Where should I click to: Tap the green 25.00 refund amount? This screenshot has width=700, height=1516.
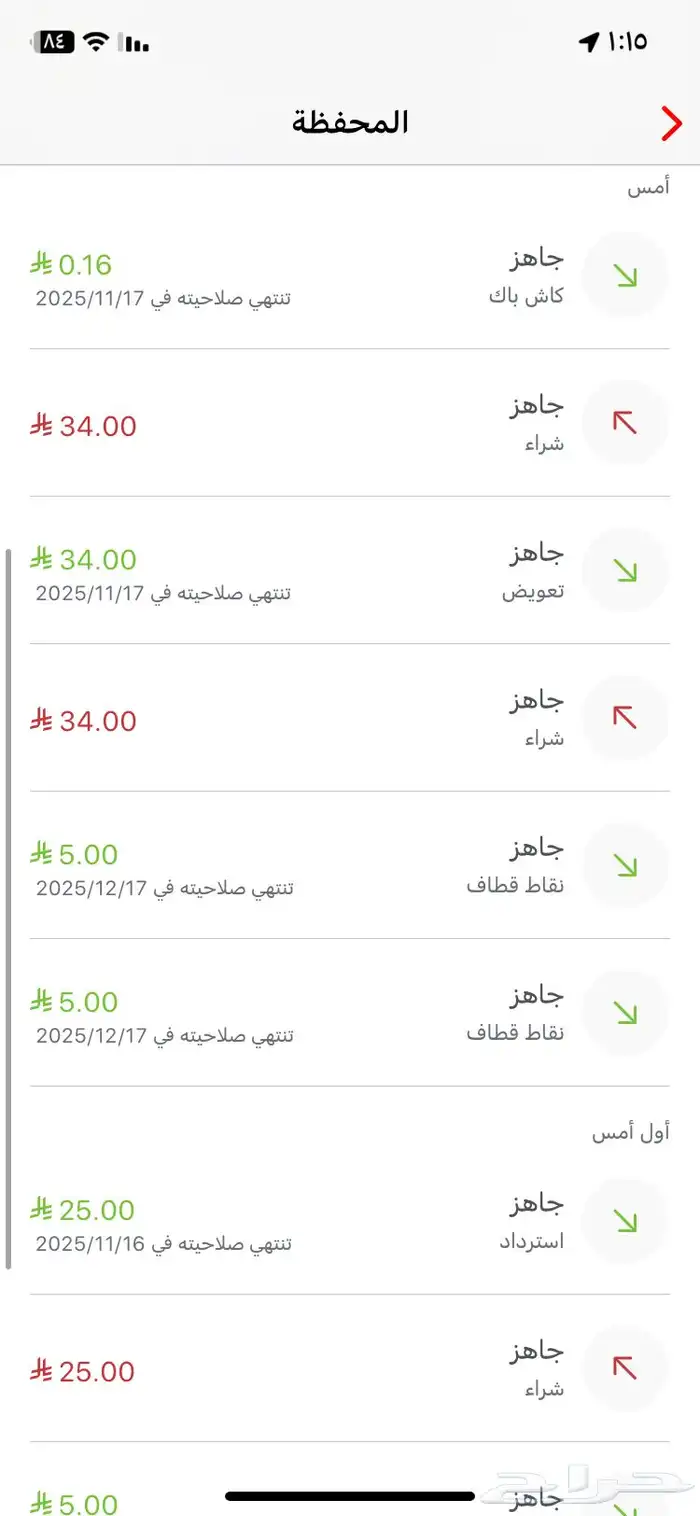(83, 1210)
